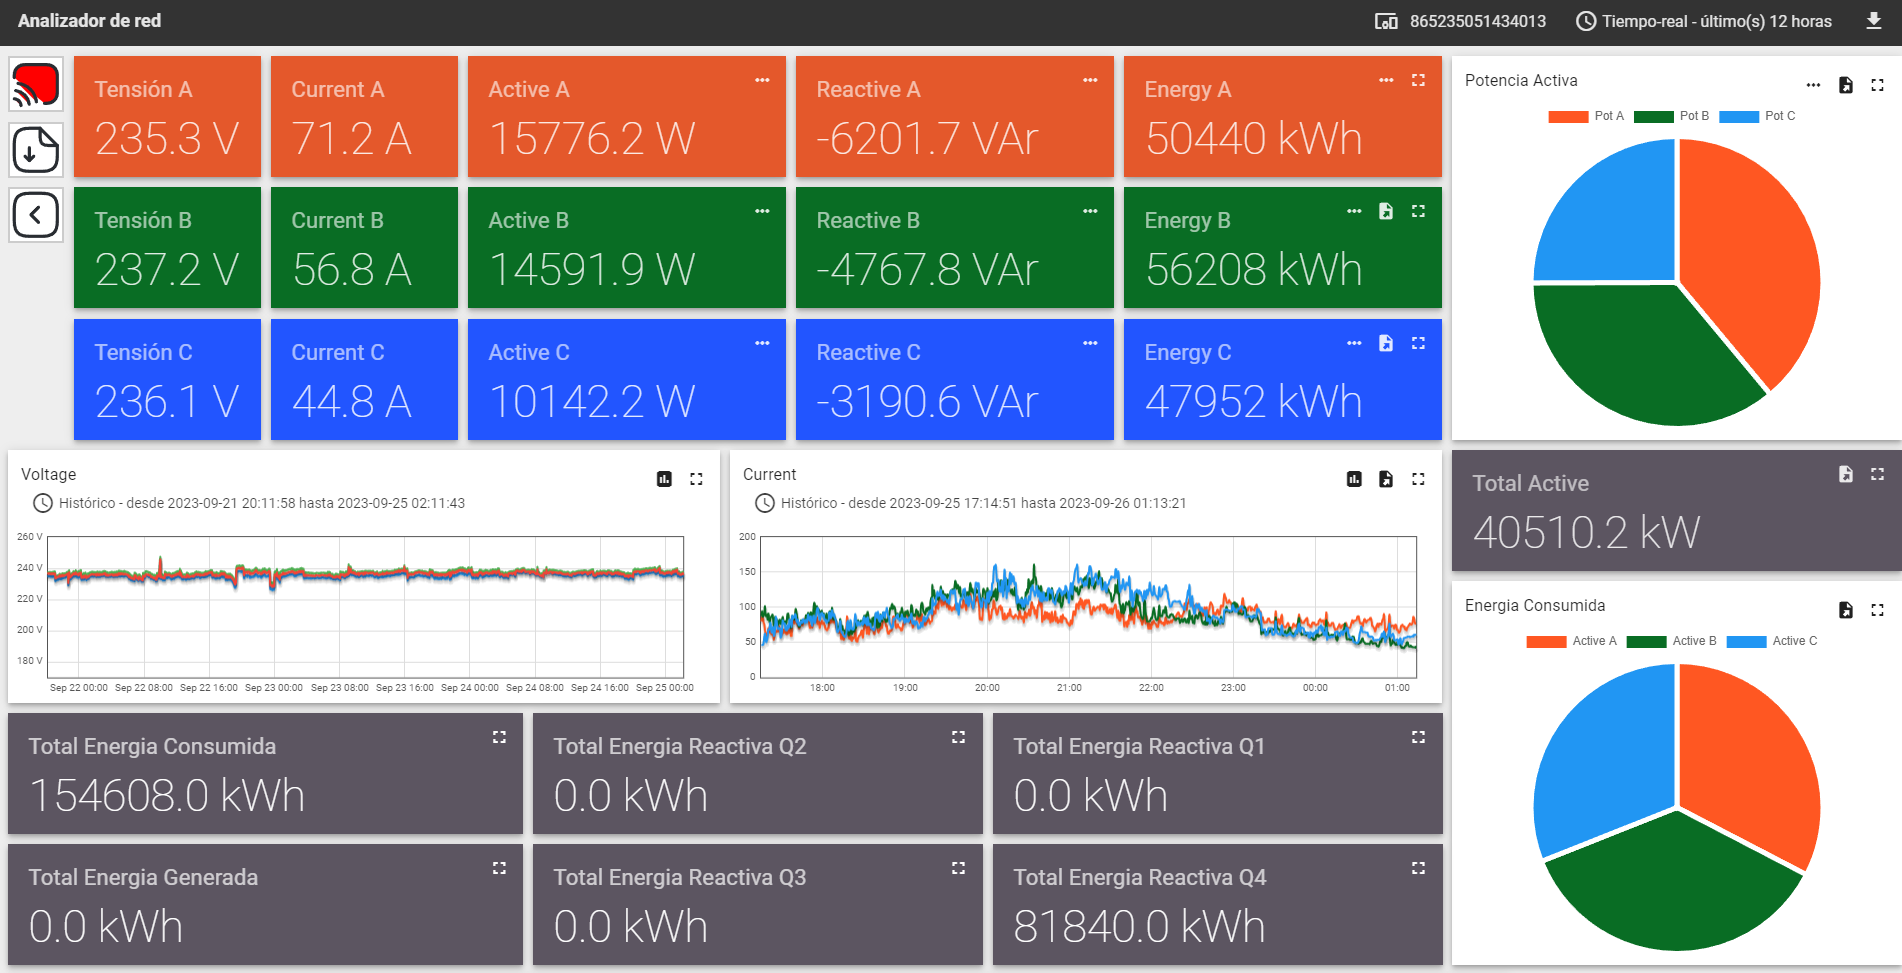The height and width of the screenshot is (973, 1902).
Task: Export Energy B widget data file icon
Action: pyautogui.click(x=1386, y=211)
